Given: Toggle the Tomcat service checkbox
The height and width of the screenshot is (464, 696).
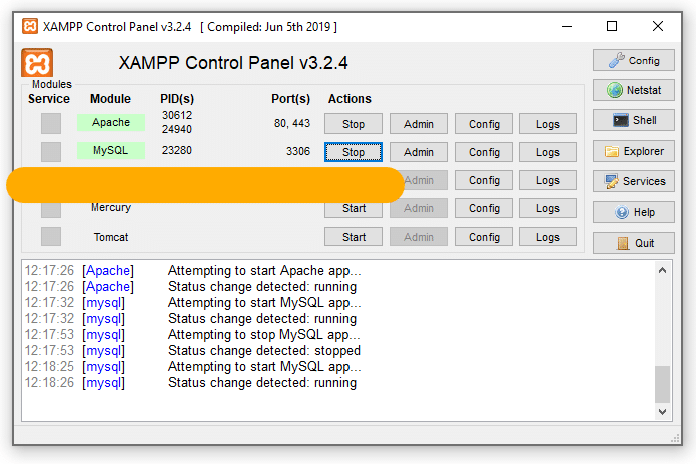Looking at the screenshot, I should [x=51, y=237].
